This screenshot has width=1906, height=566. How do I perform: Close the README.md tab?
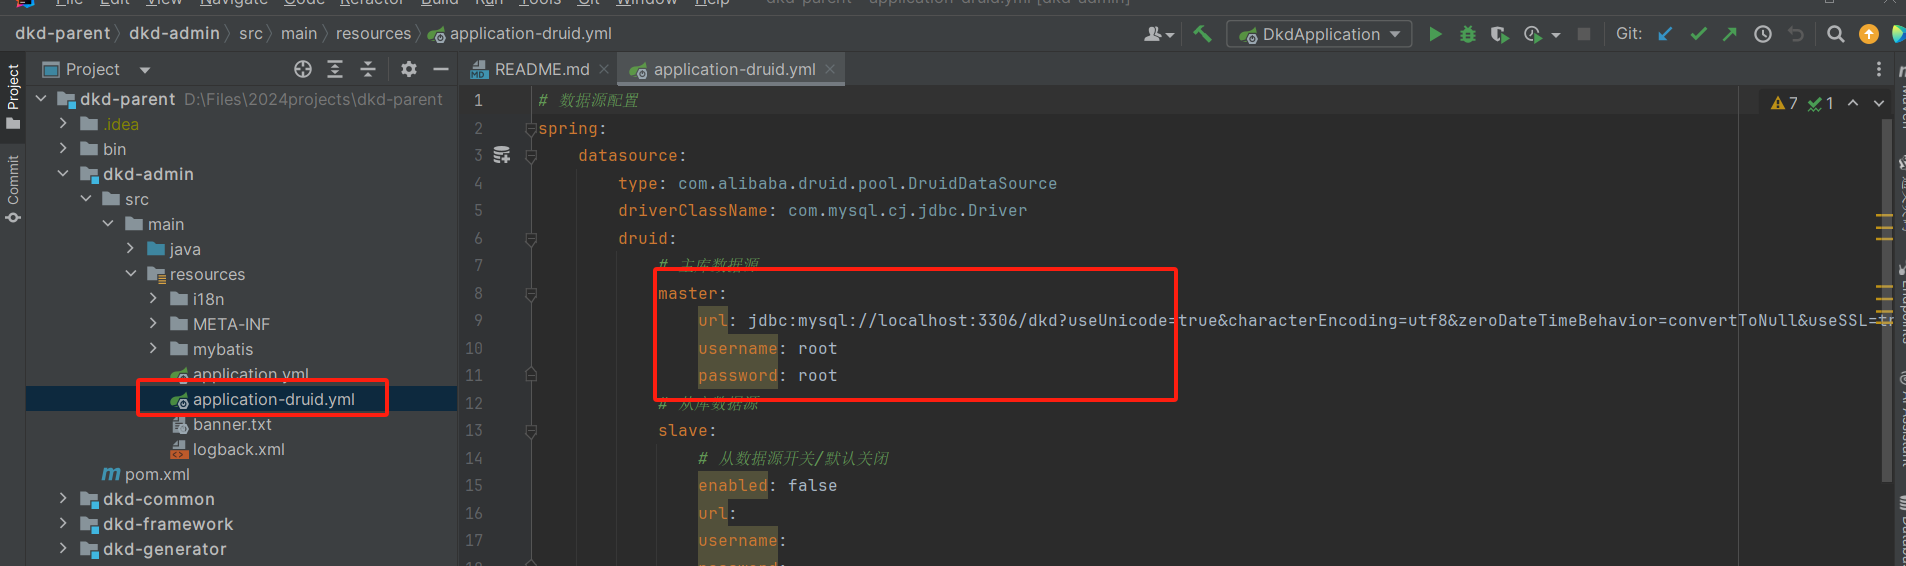(604, 69)
